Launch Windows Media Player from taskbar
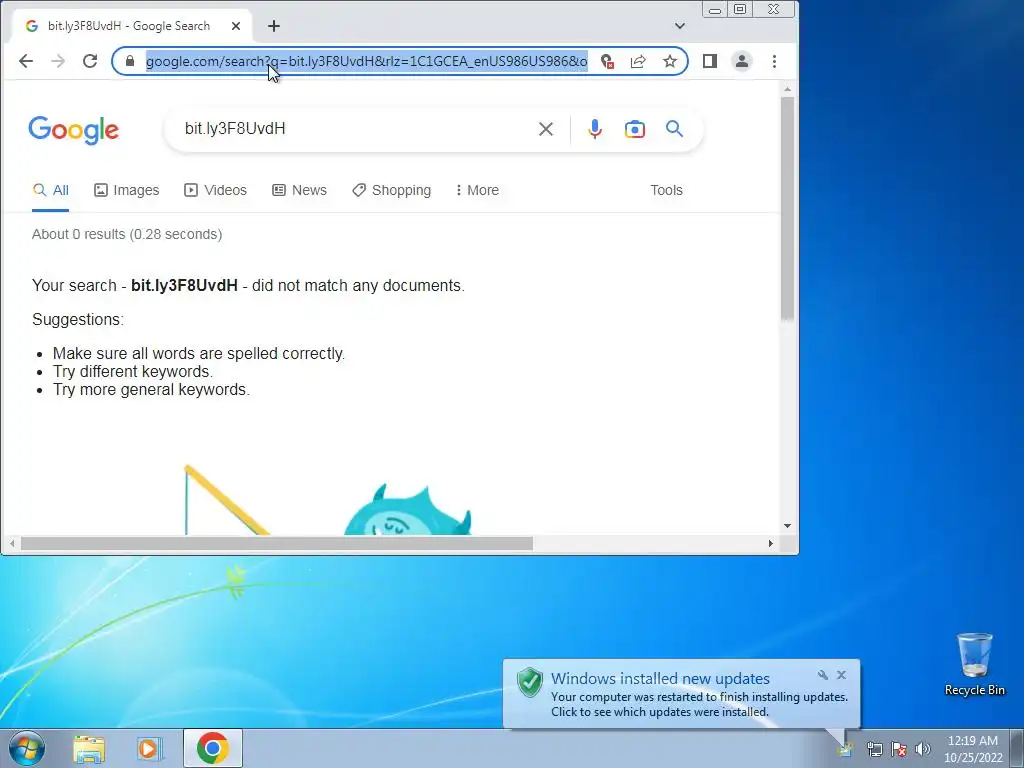 tap(149, 748)
